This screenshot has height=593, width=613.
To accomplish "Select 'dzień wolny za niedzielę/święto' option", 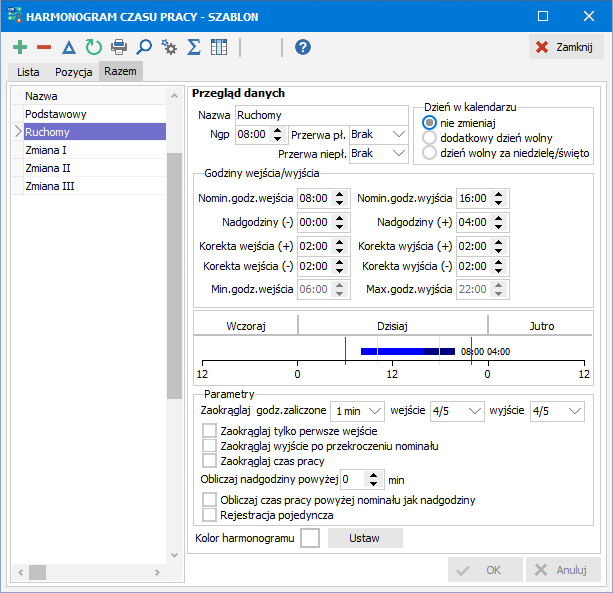I will [429, 153].
